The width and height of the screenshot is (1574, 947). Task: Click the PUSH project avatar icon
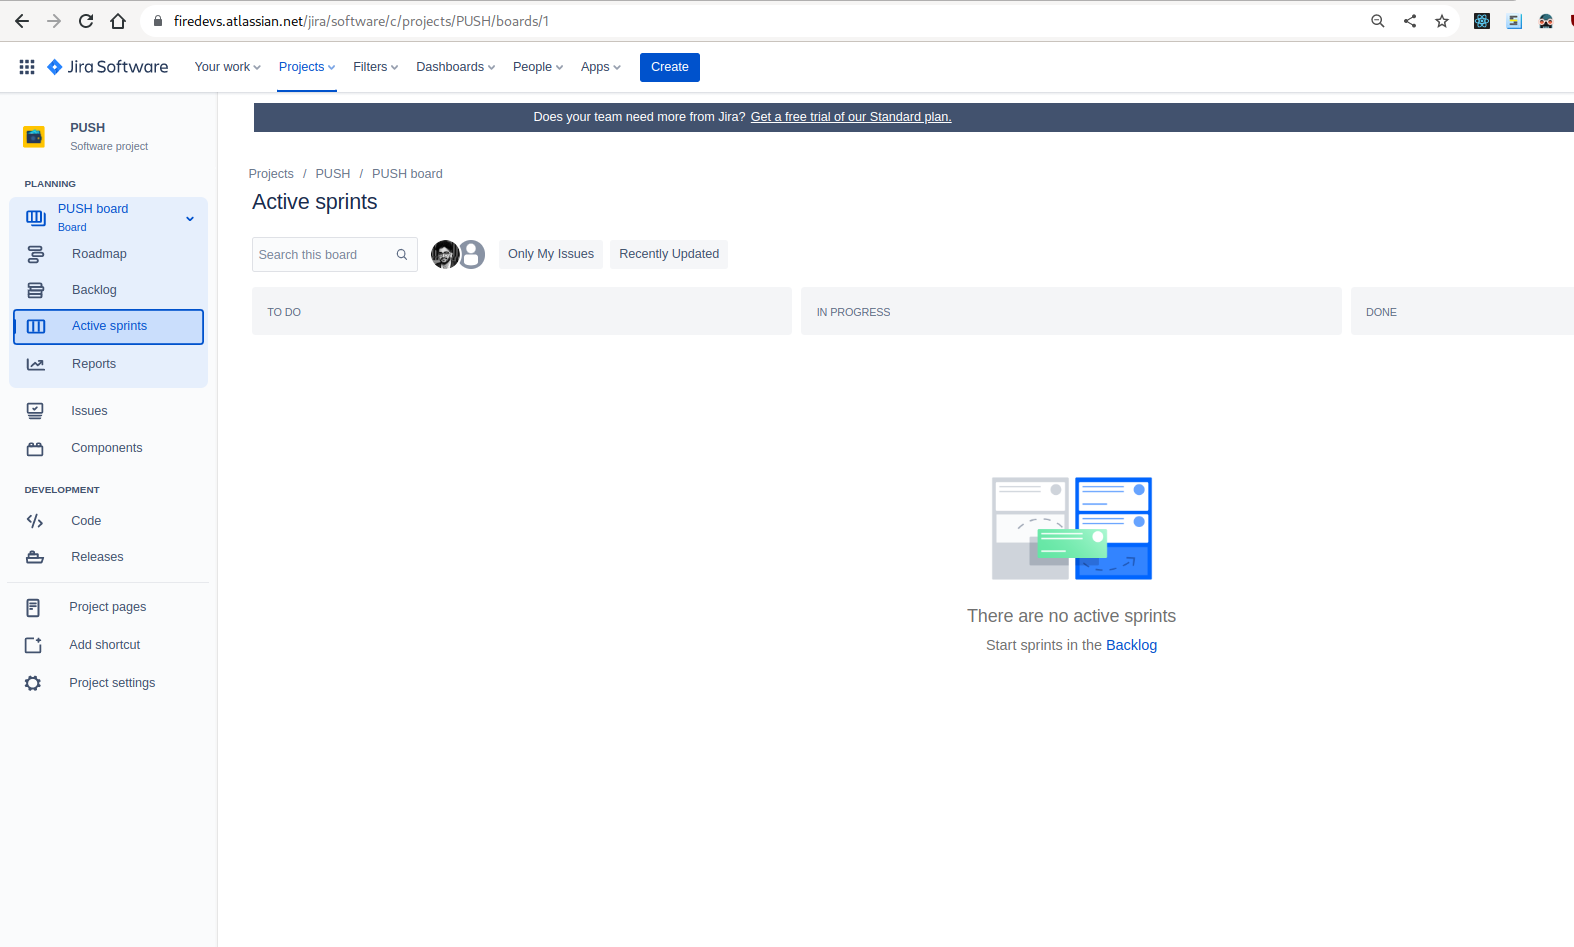click(x=34, y=137)
